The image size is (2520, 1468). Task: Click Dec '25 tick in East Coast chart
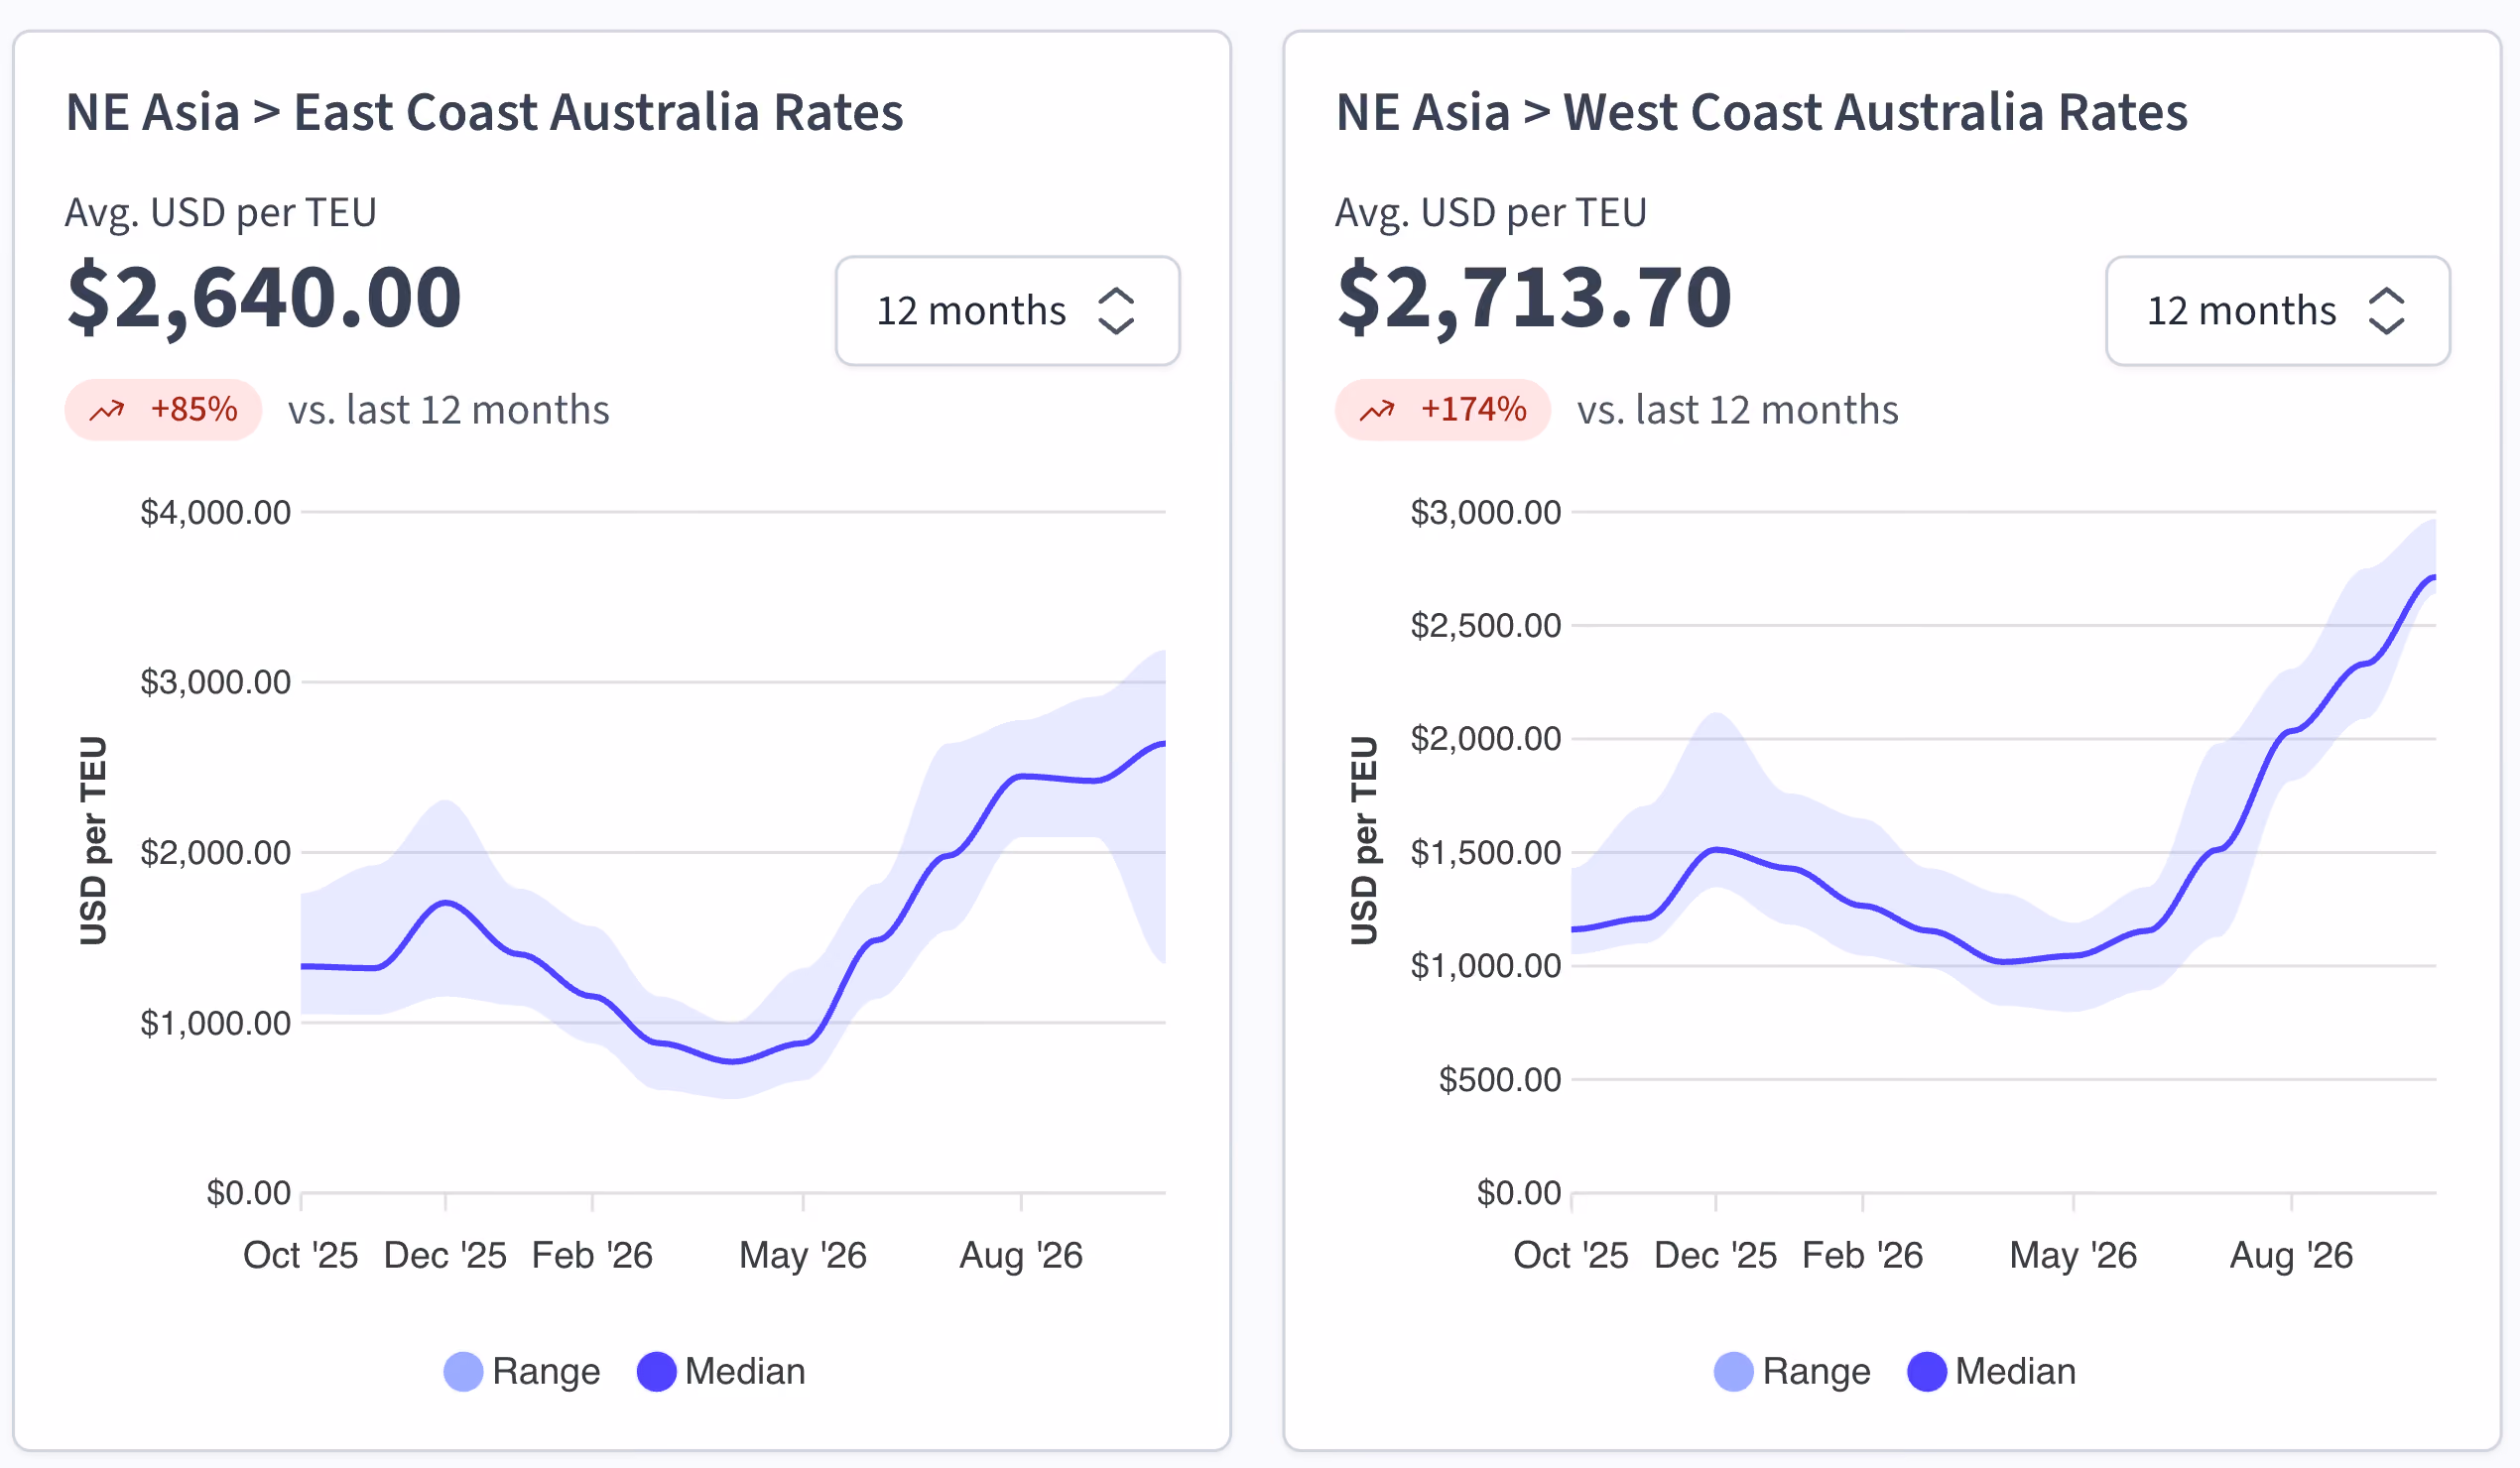[445, 1256]
